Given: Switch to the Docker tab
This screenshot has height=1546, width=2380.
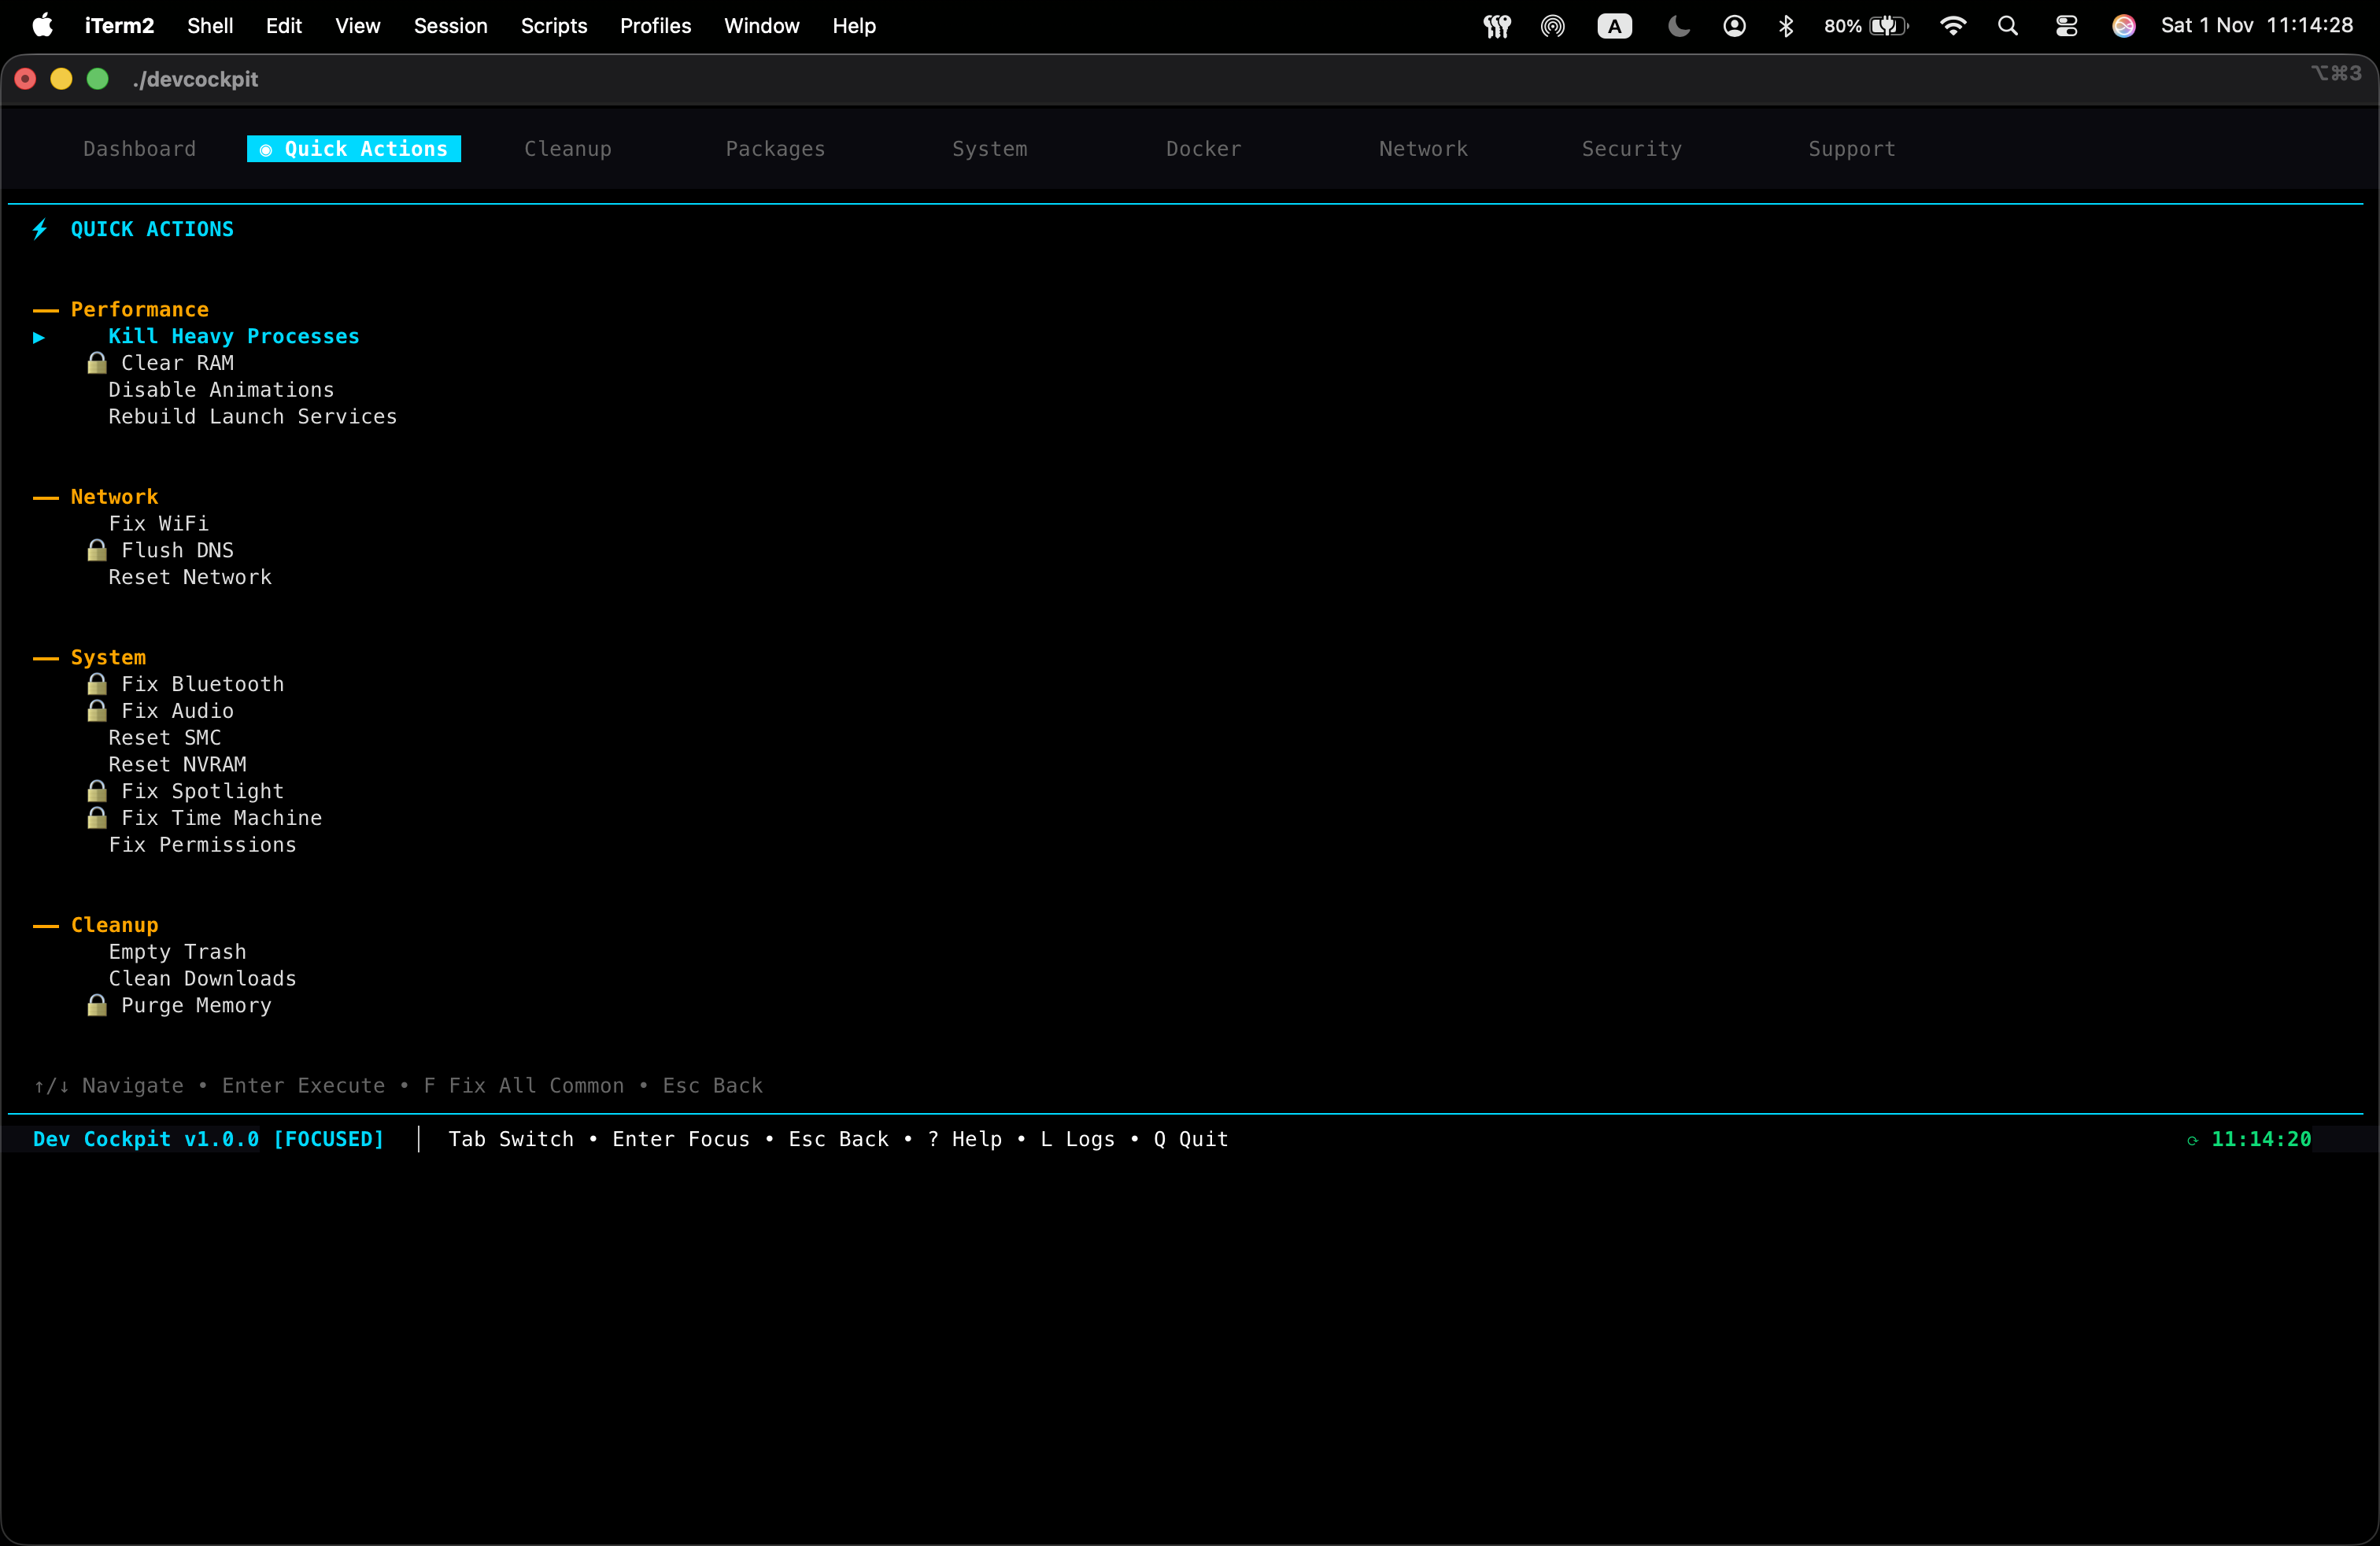Looking at the screenshot, I should [x=1202, y=148].
